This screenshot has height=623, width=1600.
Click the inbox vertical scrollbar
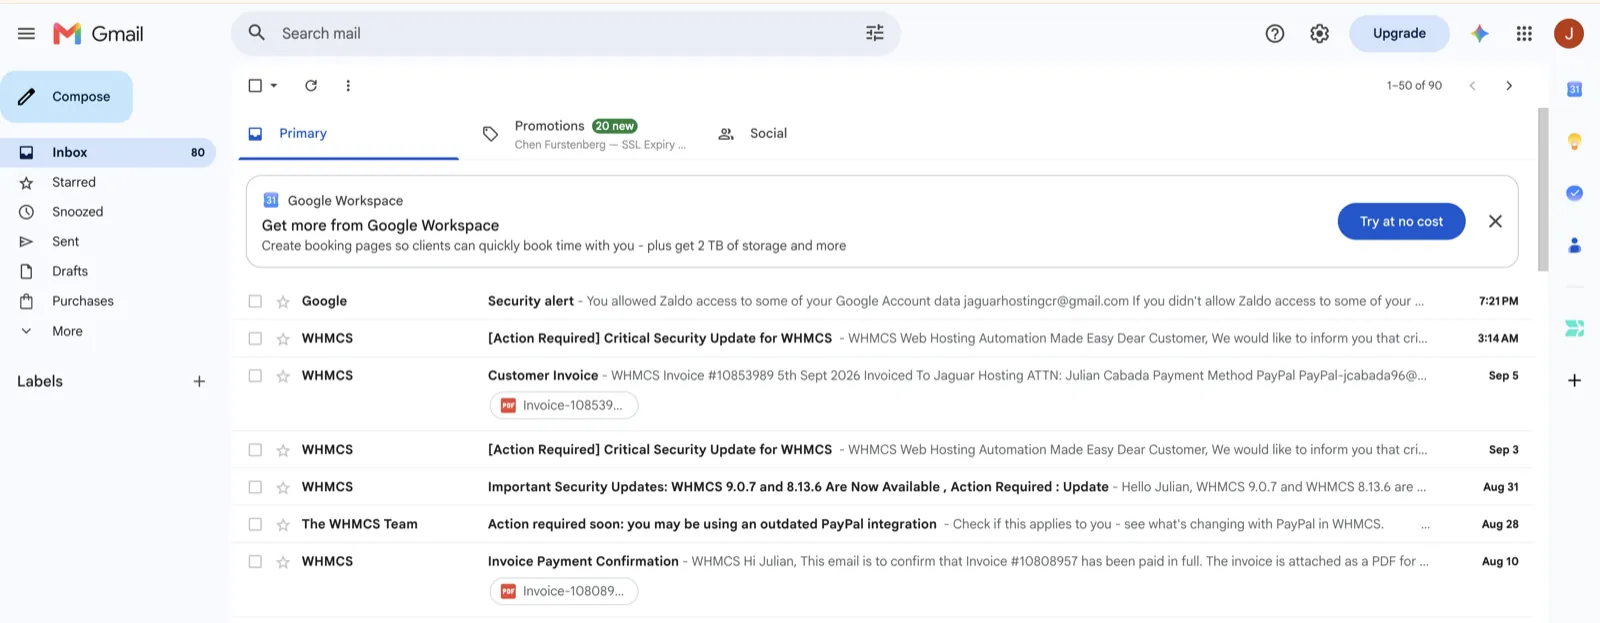click(x=1543, y=190)
